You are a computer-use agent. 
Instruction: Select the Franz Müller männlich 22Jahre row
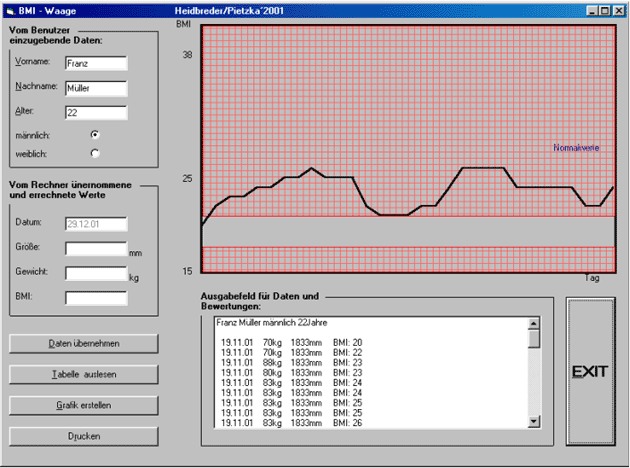272,323
